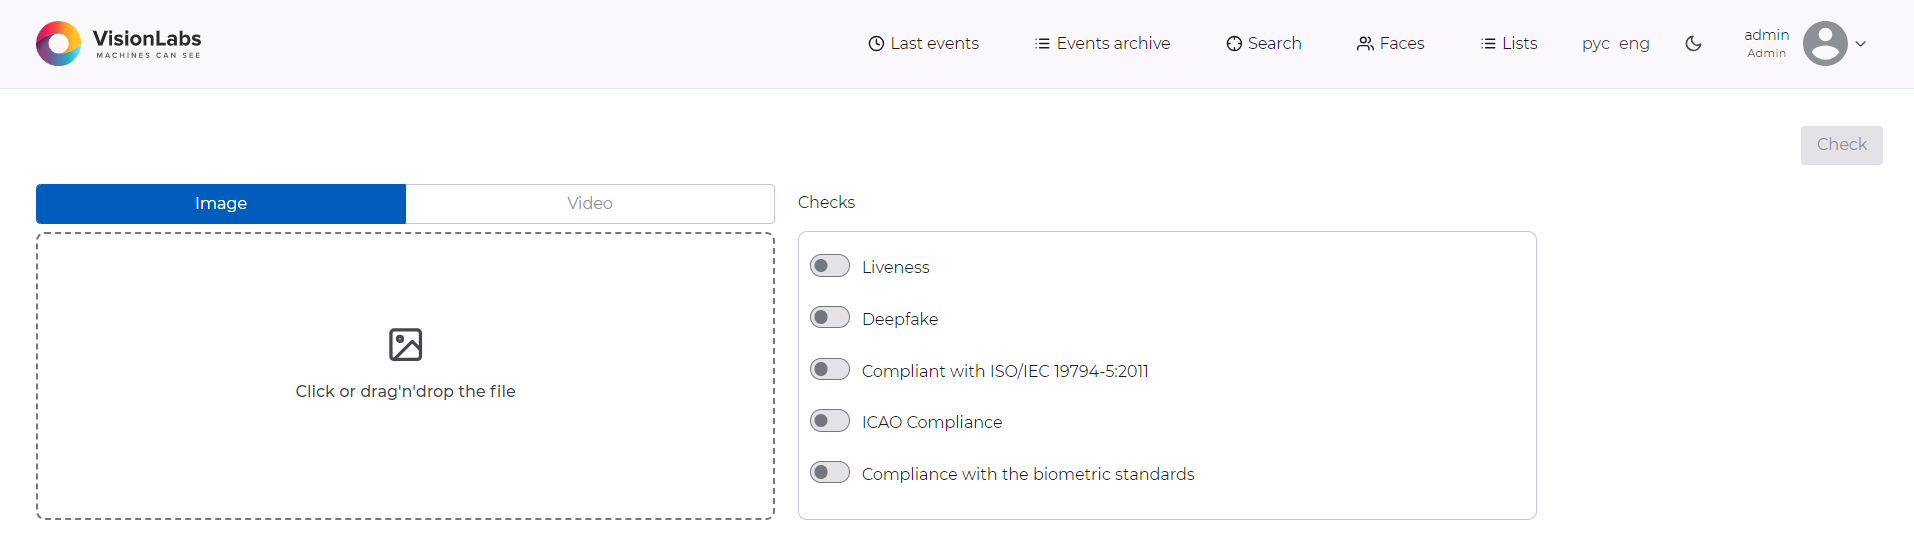Click the clock icon beside Last events

[x=876, y=44]
